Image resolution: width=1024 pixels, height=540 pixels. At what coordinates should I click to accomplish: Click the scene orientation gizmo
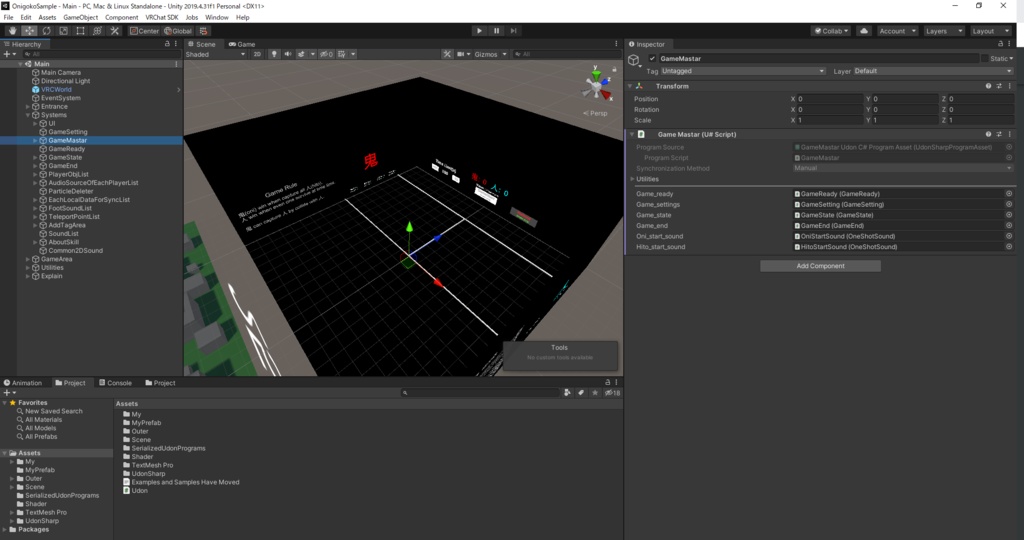tap(598, 85)
